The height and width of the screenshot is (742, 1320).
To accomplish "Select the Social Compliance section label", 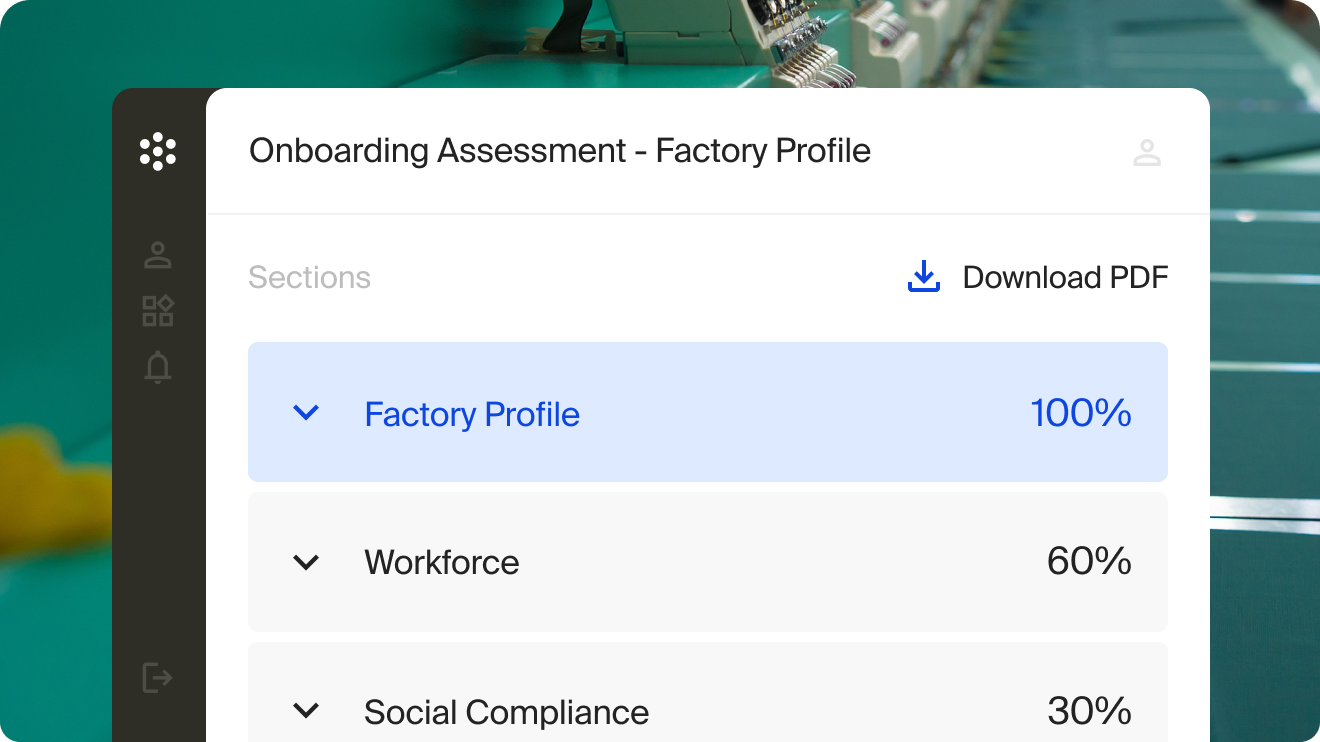I will tap(506, 712).
